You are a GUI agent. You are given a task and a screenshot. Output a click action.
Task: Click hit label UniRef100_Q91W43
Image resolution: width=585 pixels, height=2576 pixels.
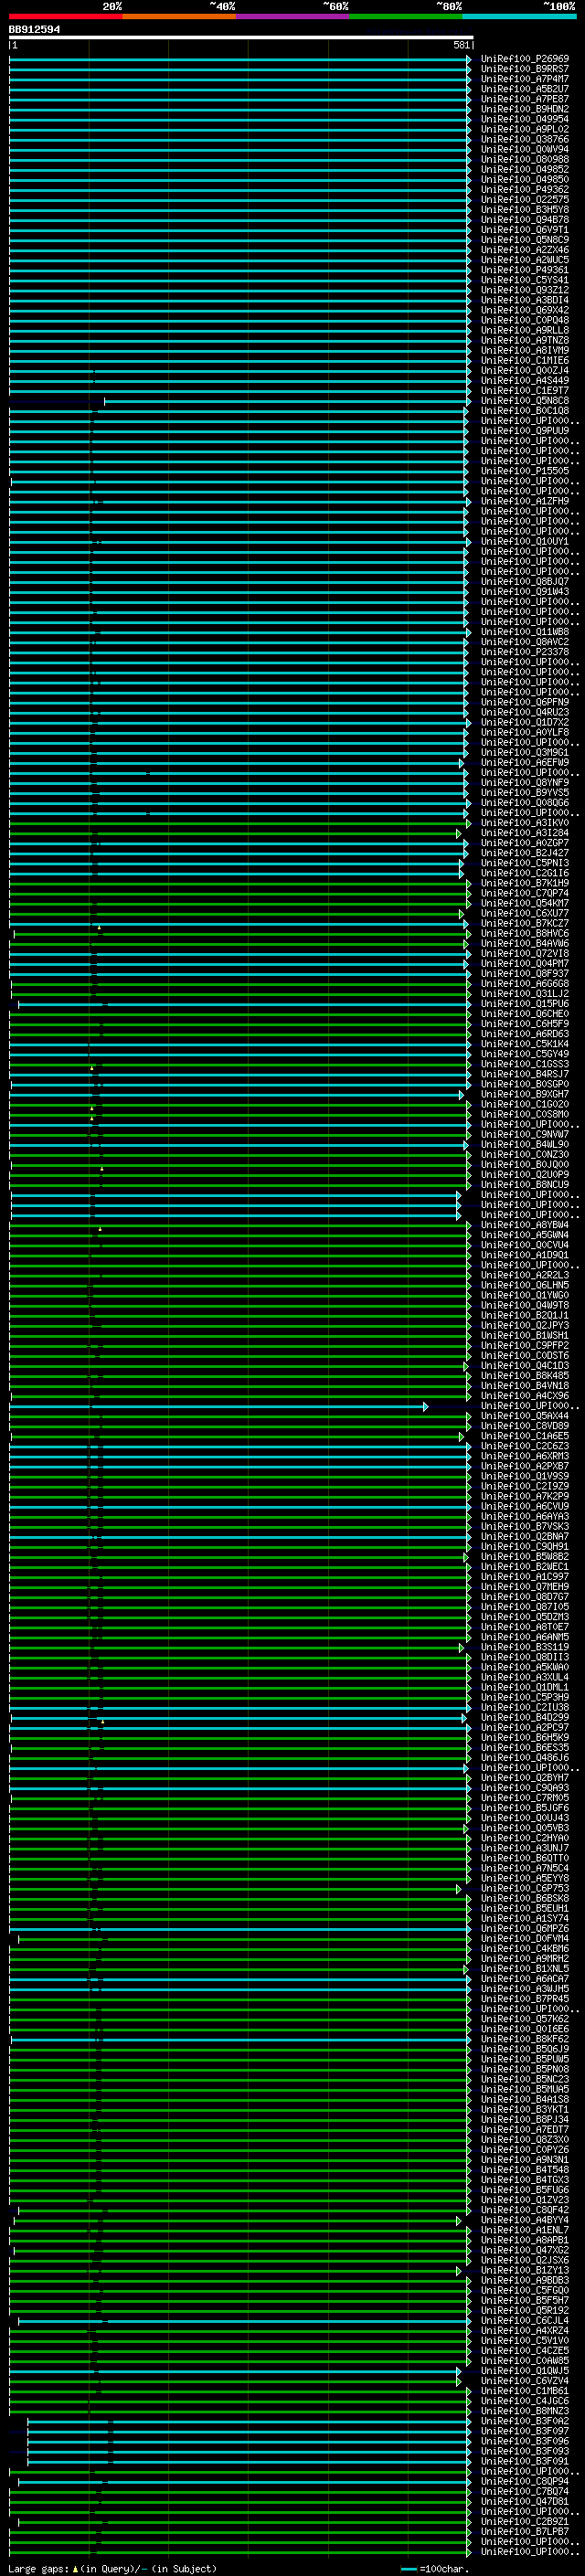(x=525, y=591)
